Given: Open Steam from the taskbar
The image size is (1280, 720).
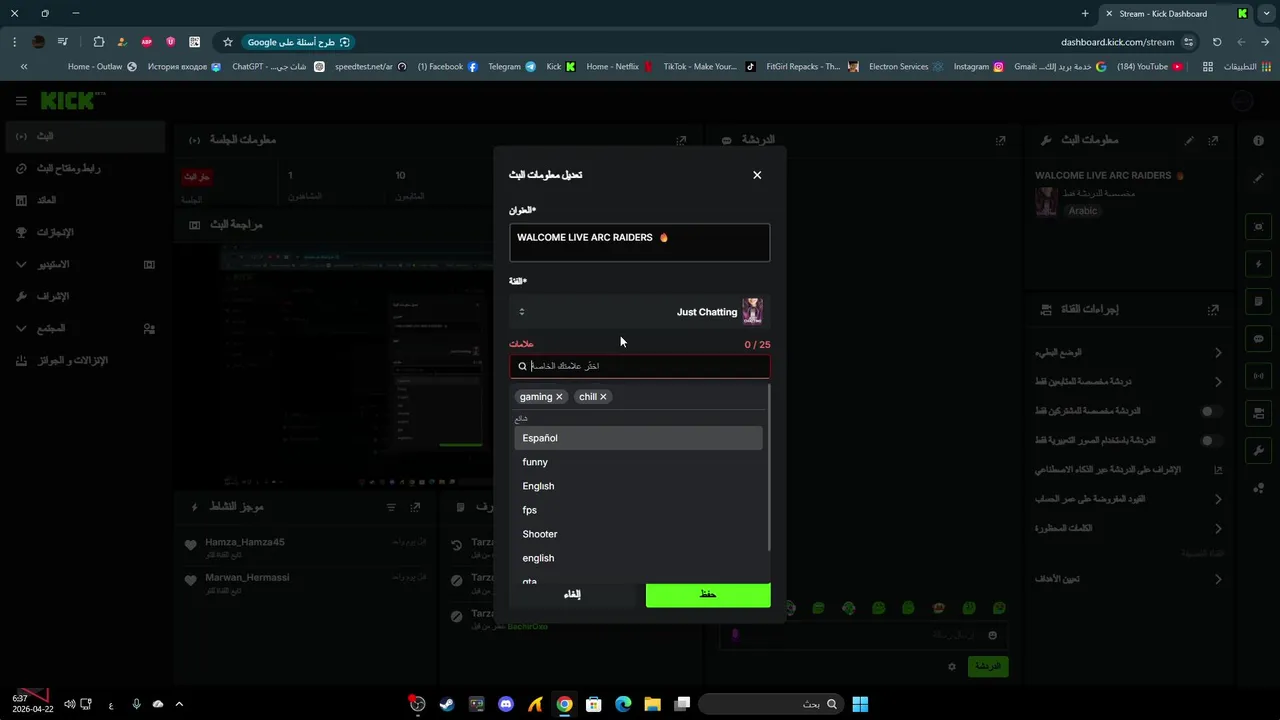Looking at the screenshot, I should 447,704.
